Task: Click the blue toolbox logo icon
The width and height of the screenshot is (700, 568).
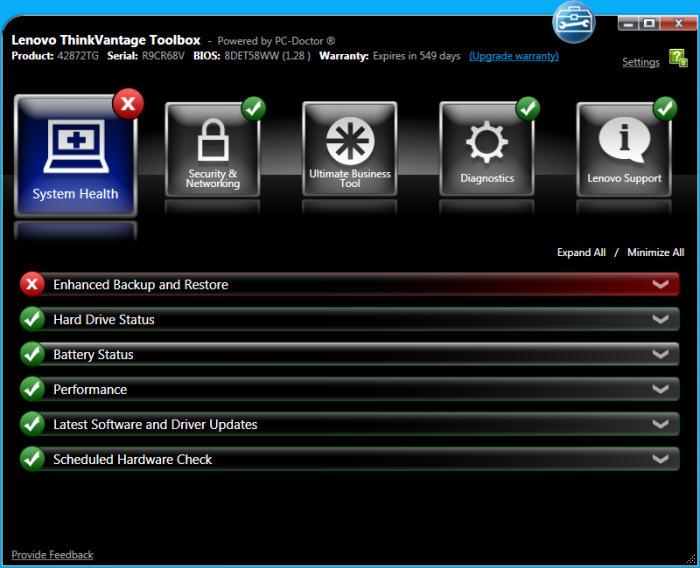Action: tap(574, 22)
